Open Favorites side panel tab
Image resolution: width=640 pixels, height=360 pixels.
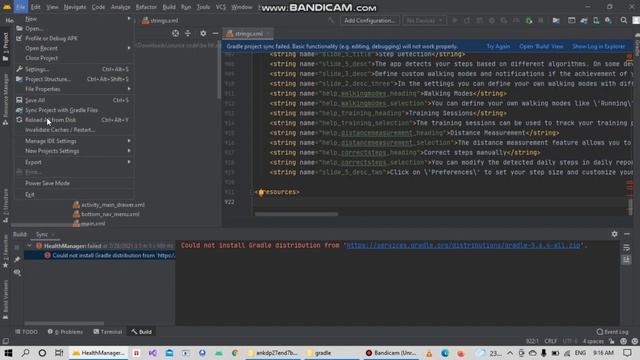click(5, 251)
